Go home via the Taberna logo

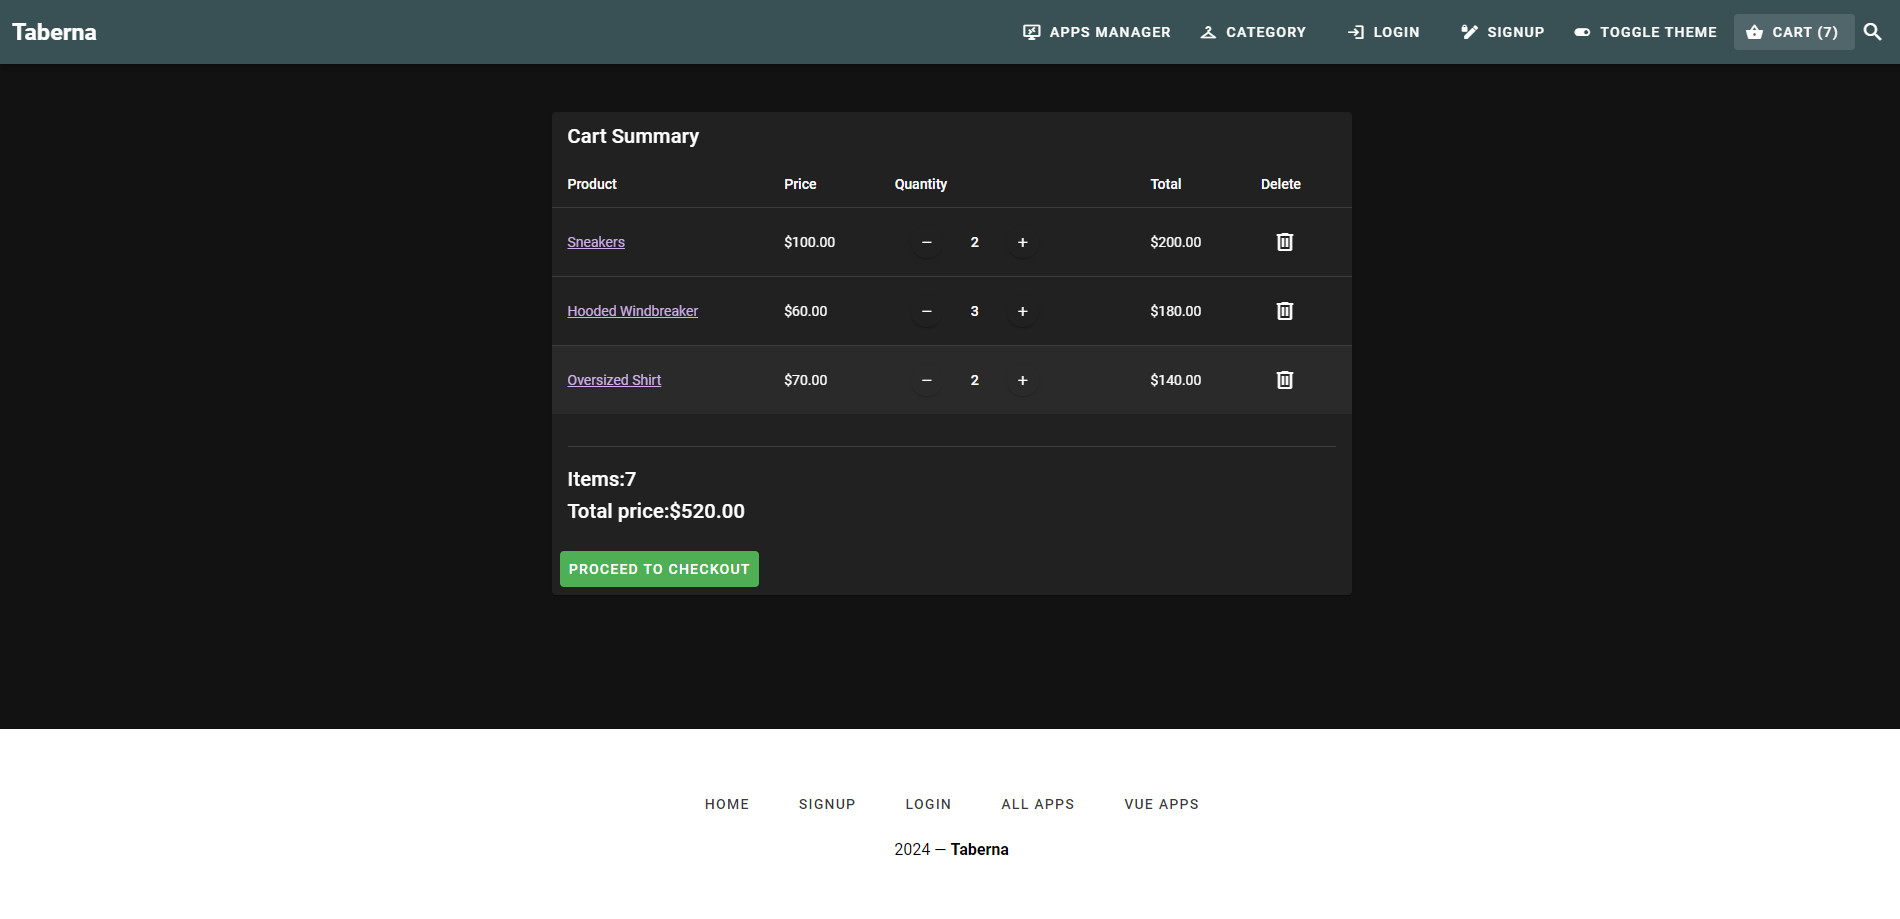54,31
